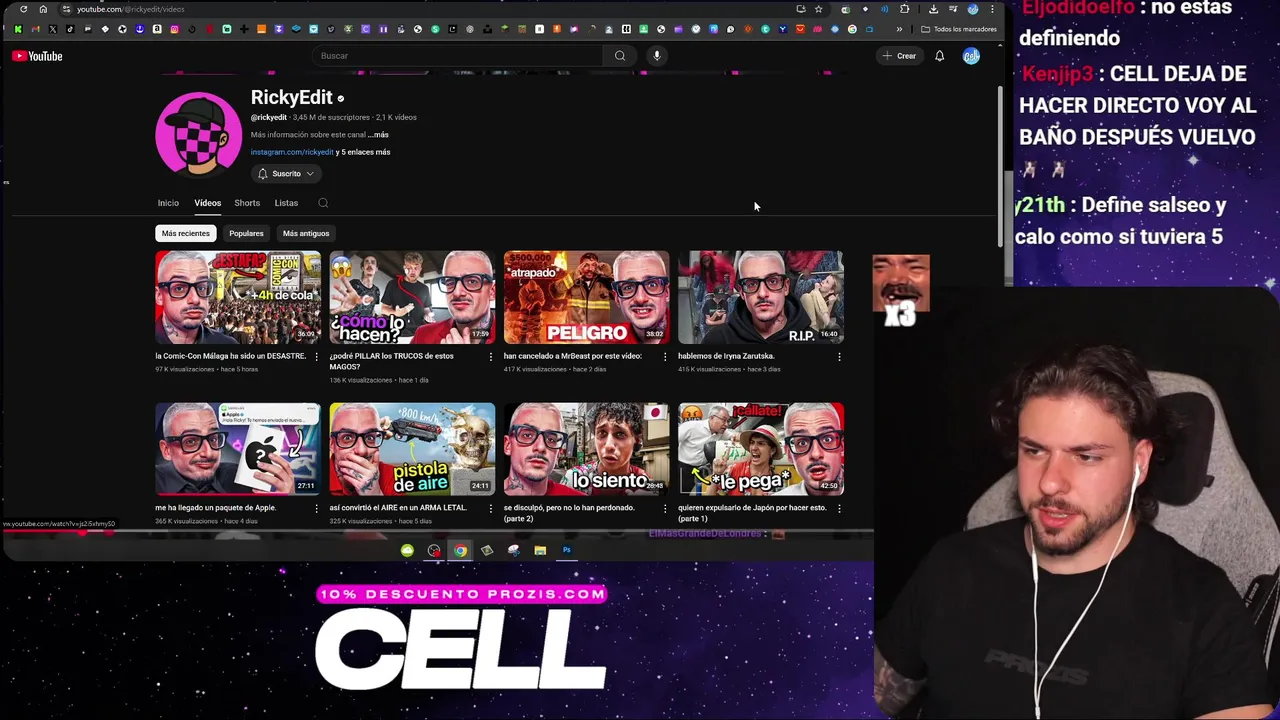
Task: Click channel search magnifier icon
Action: 323,203
